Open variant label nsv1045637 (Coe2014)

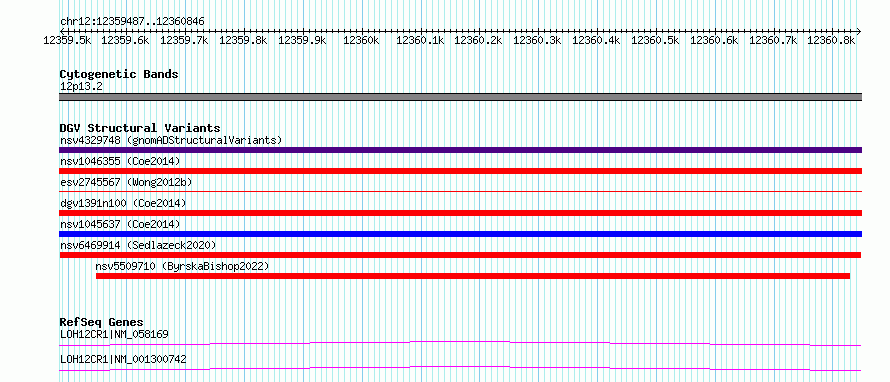(x=120, y=224)
